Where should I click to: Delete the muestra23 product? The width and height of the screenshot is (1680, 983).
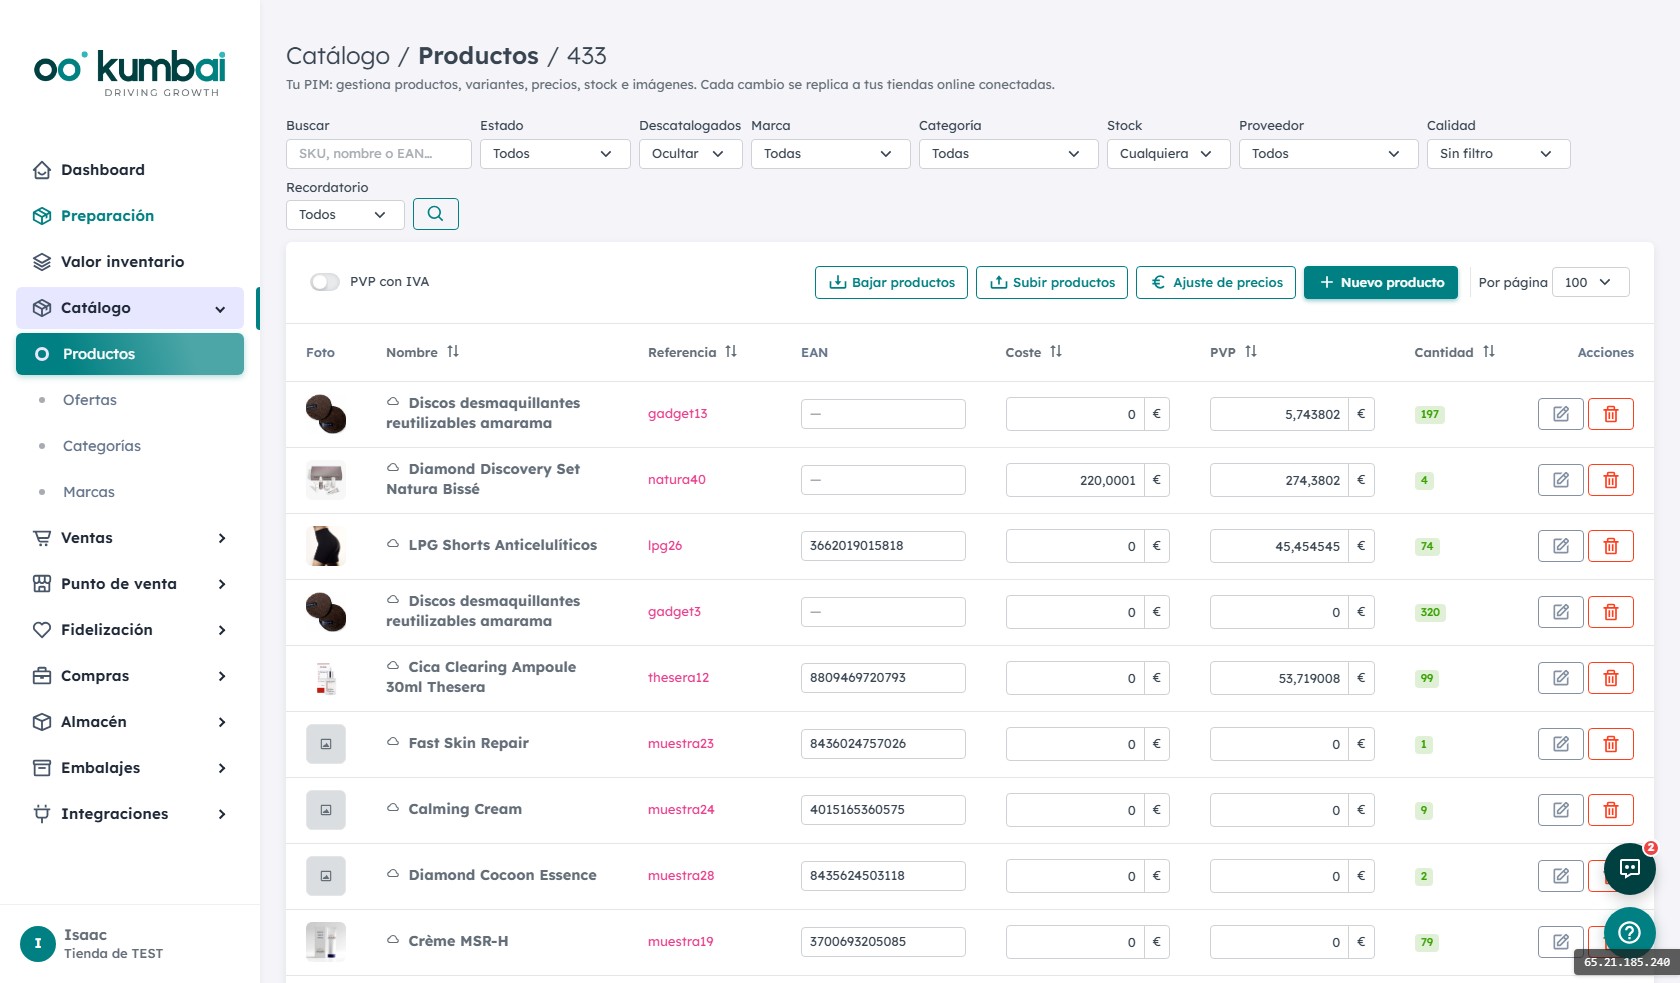coord(1610,744)
